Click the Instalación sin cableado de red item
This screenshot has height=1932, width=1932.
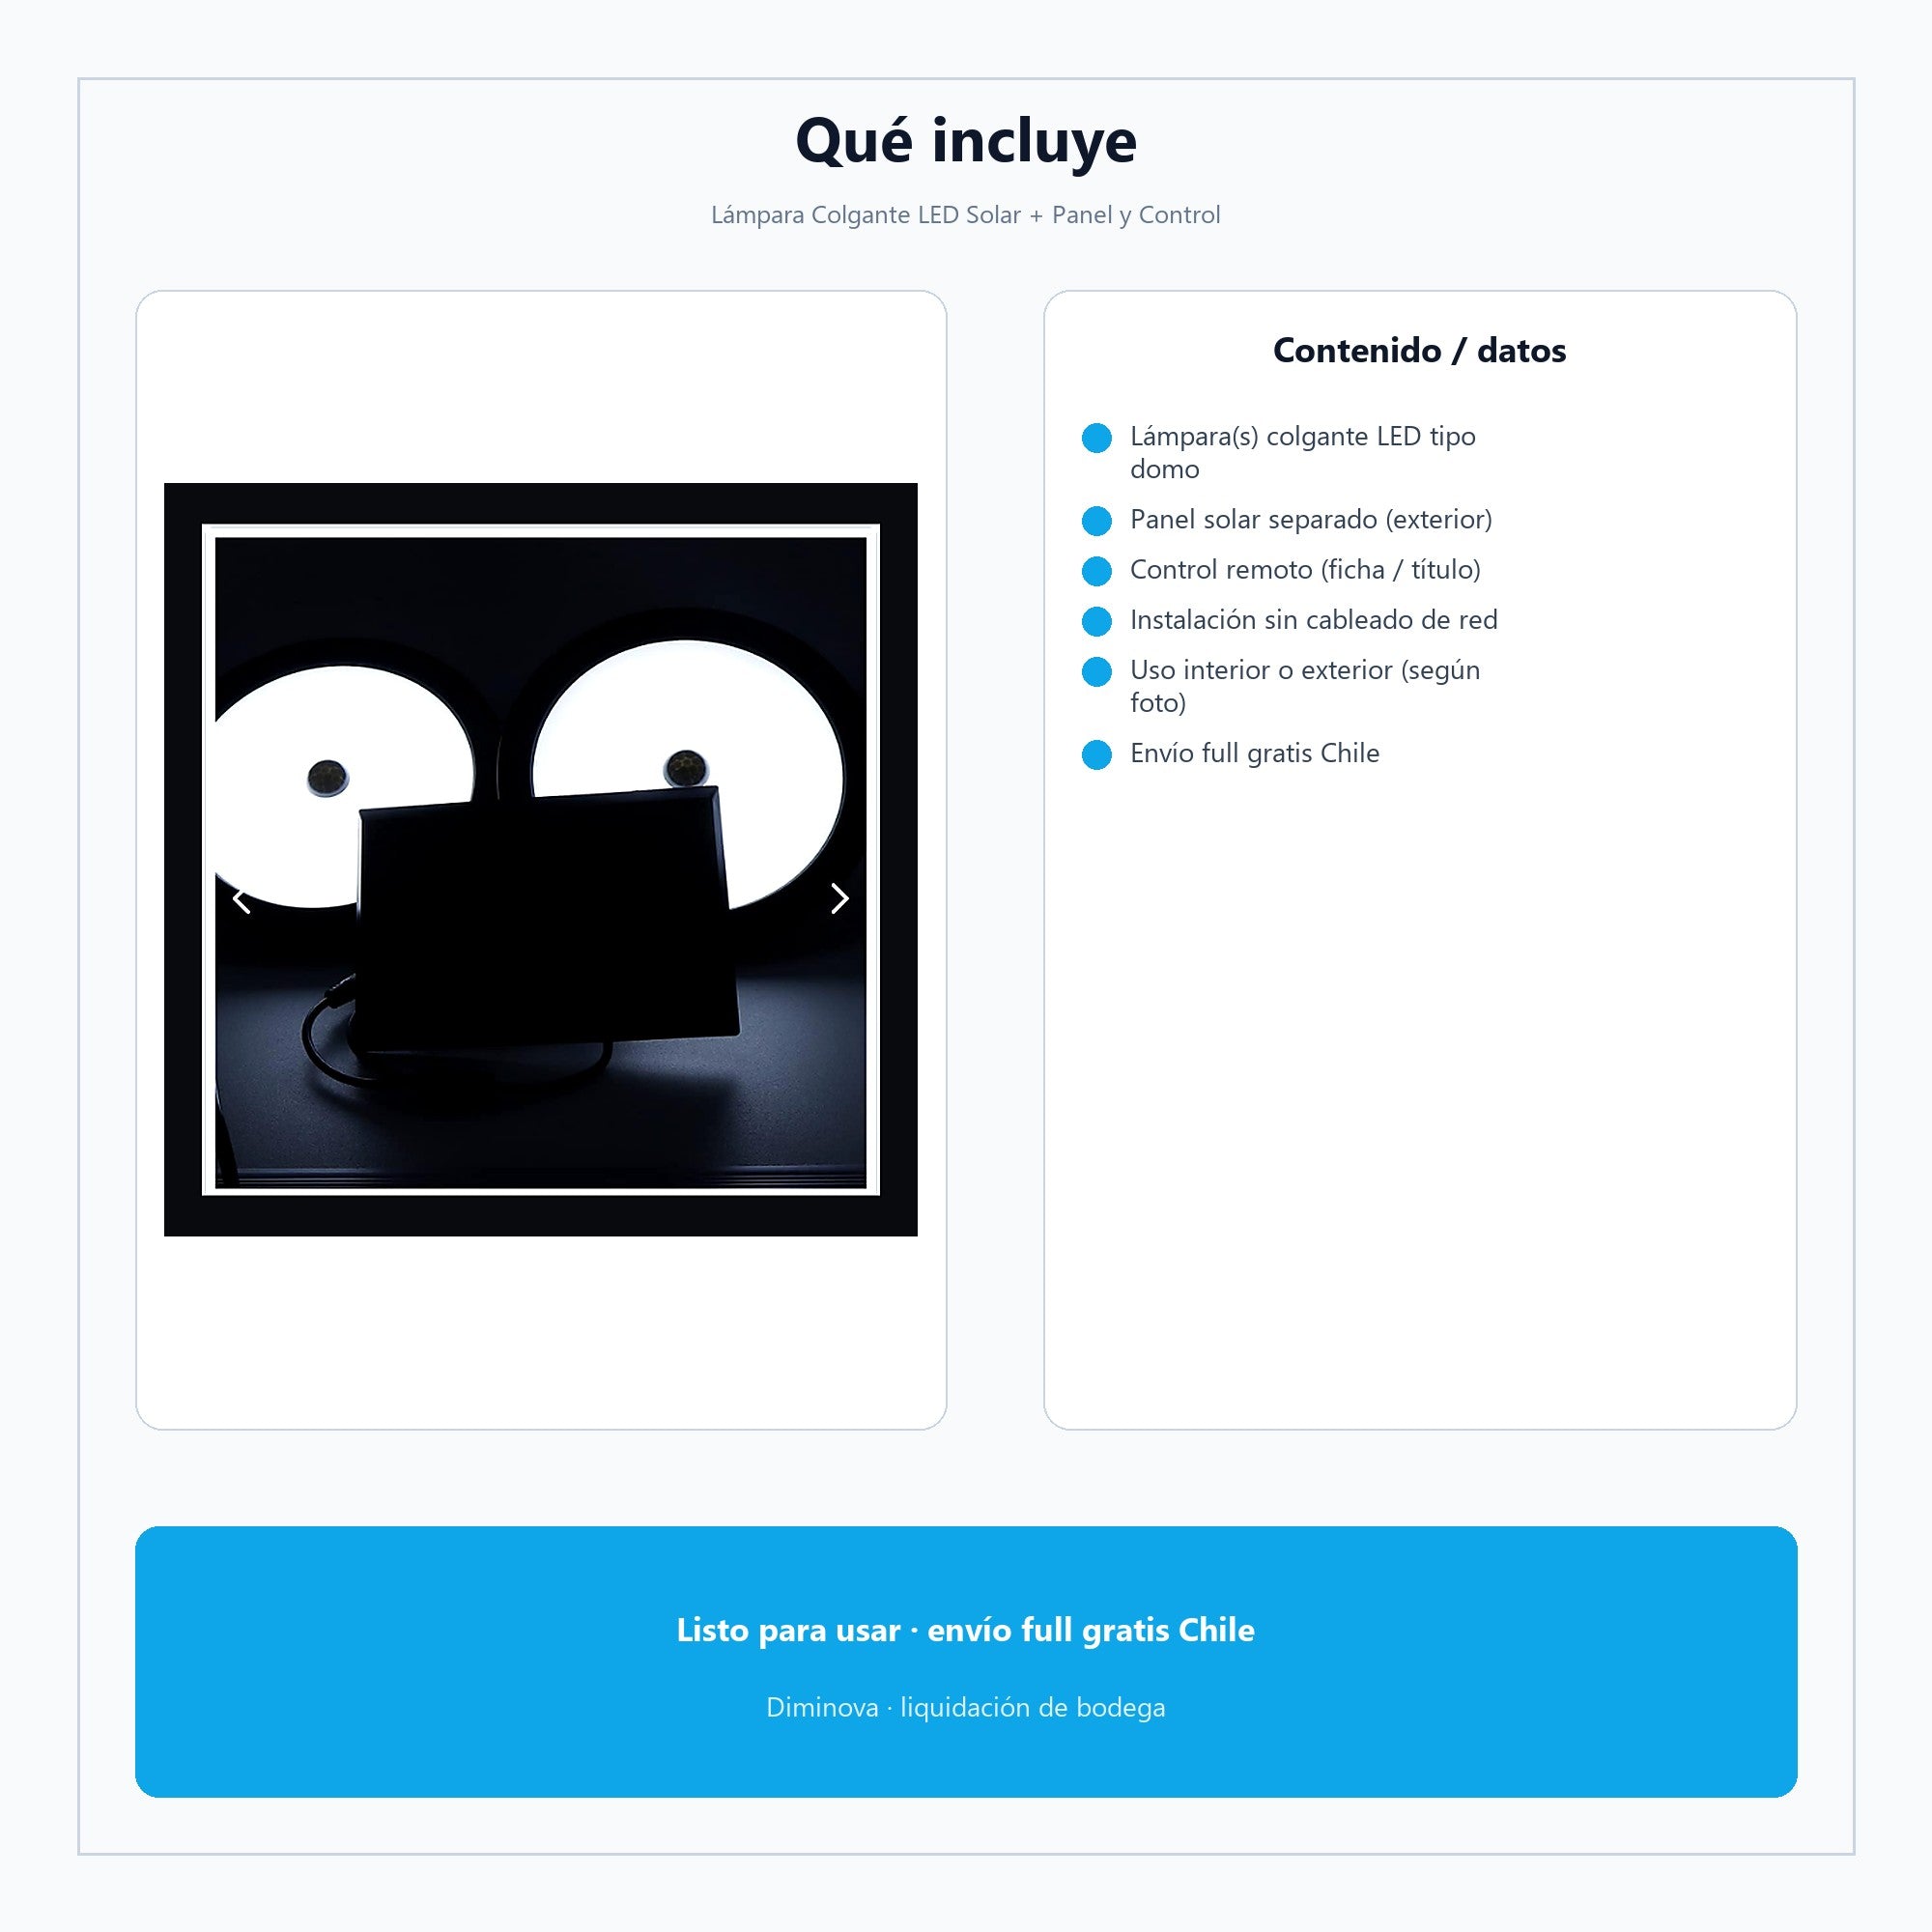1314,620
